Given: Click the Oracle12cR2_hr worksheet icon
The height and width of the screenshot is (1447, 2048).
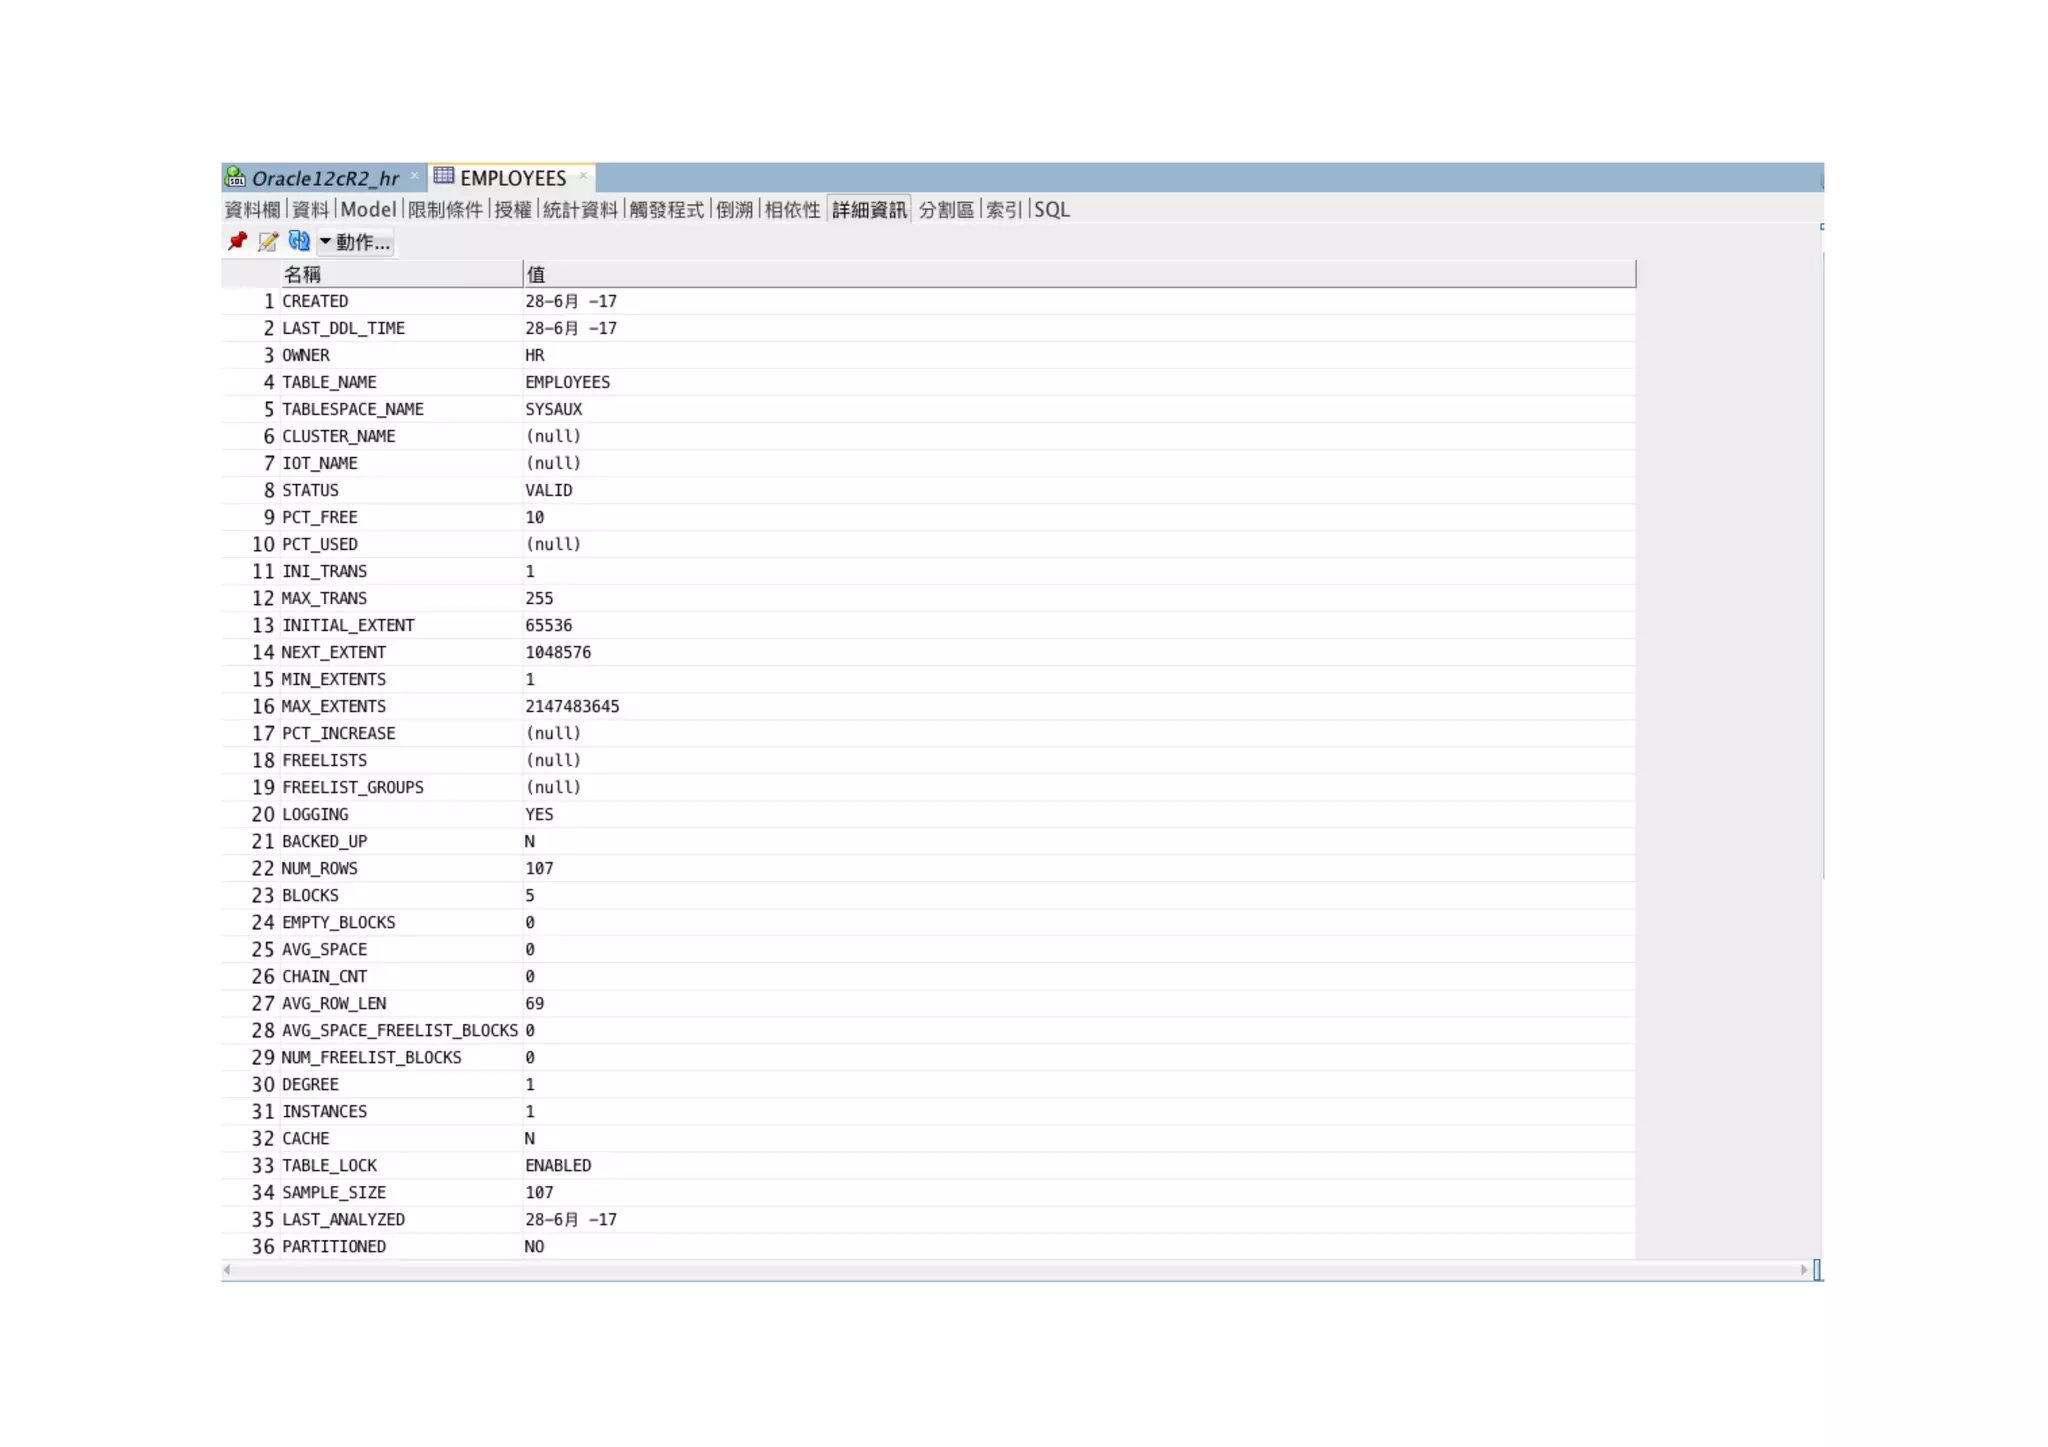Looking at the screenshot, I should [236, 177].
